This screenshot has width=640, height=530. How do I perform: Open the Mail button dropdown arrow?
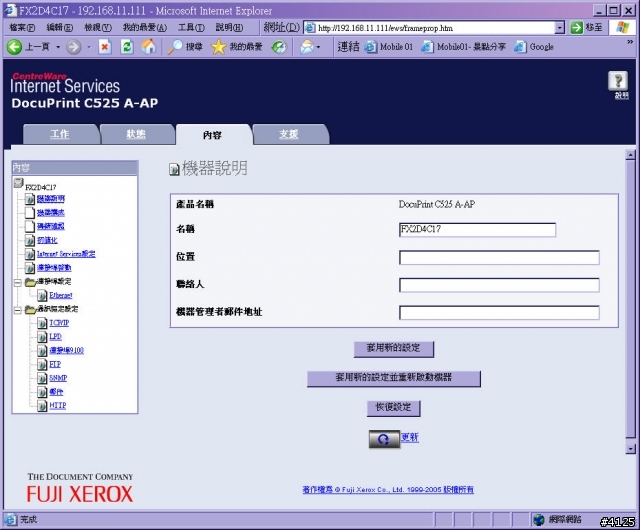[318, 47]
